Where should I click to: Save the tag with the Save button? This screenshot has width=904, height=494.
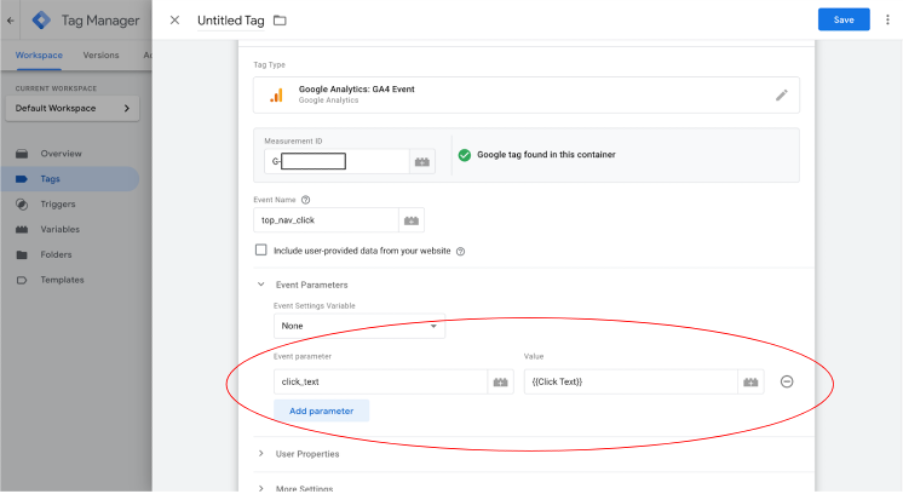click(x=843, y=20)
